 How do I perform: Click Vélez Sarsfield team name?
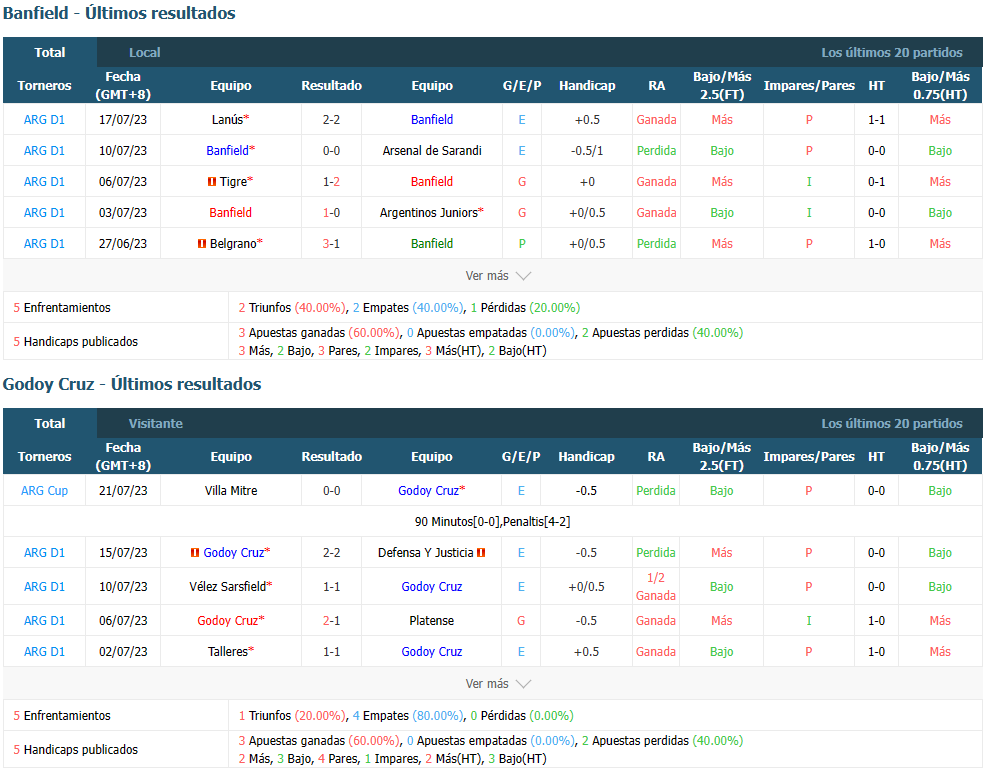(x=228, y=587)
